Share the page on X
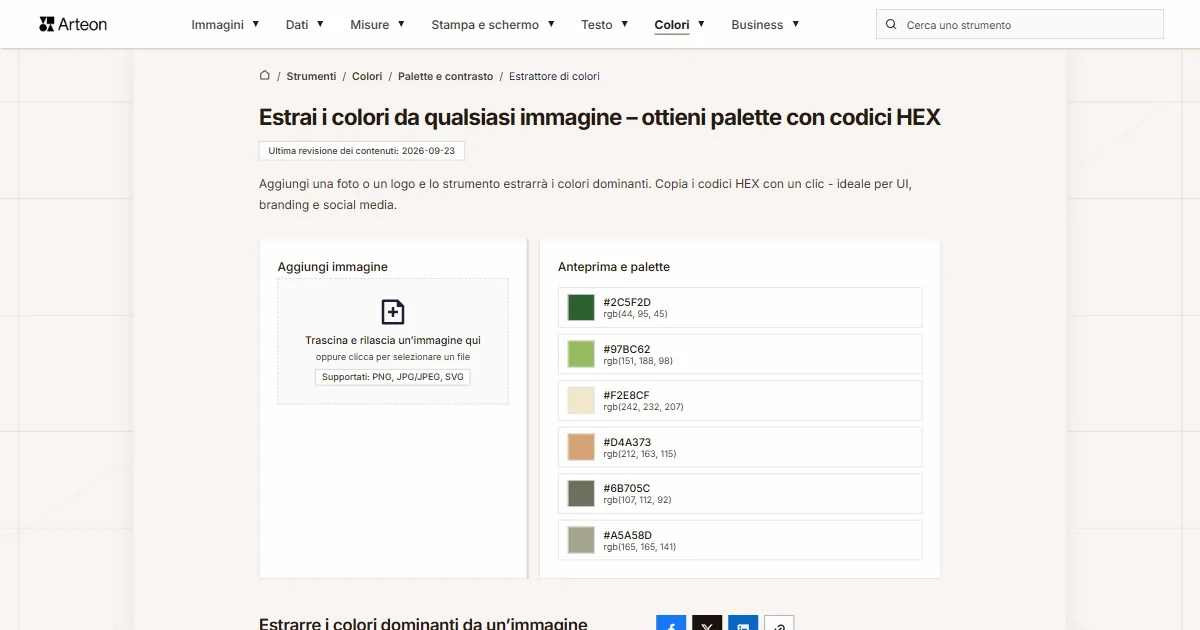The image size is (1200, 630). 707,622
